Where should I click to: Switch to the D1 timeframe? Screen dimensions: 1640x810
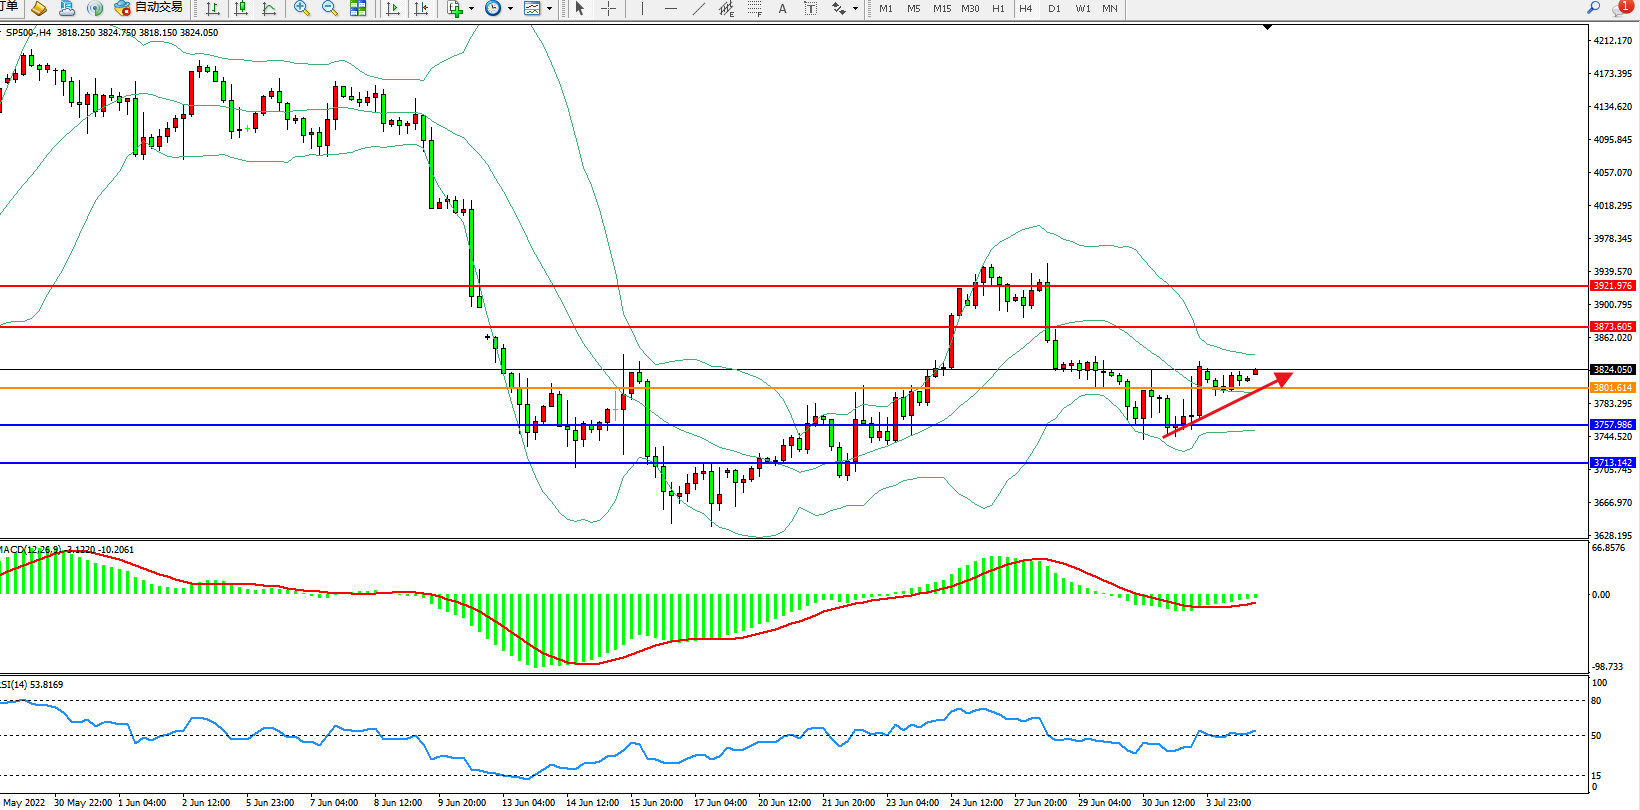coord(1054,9)
